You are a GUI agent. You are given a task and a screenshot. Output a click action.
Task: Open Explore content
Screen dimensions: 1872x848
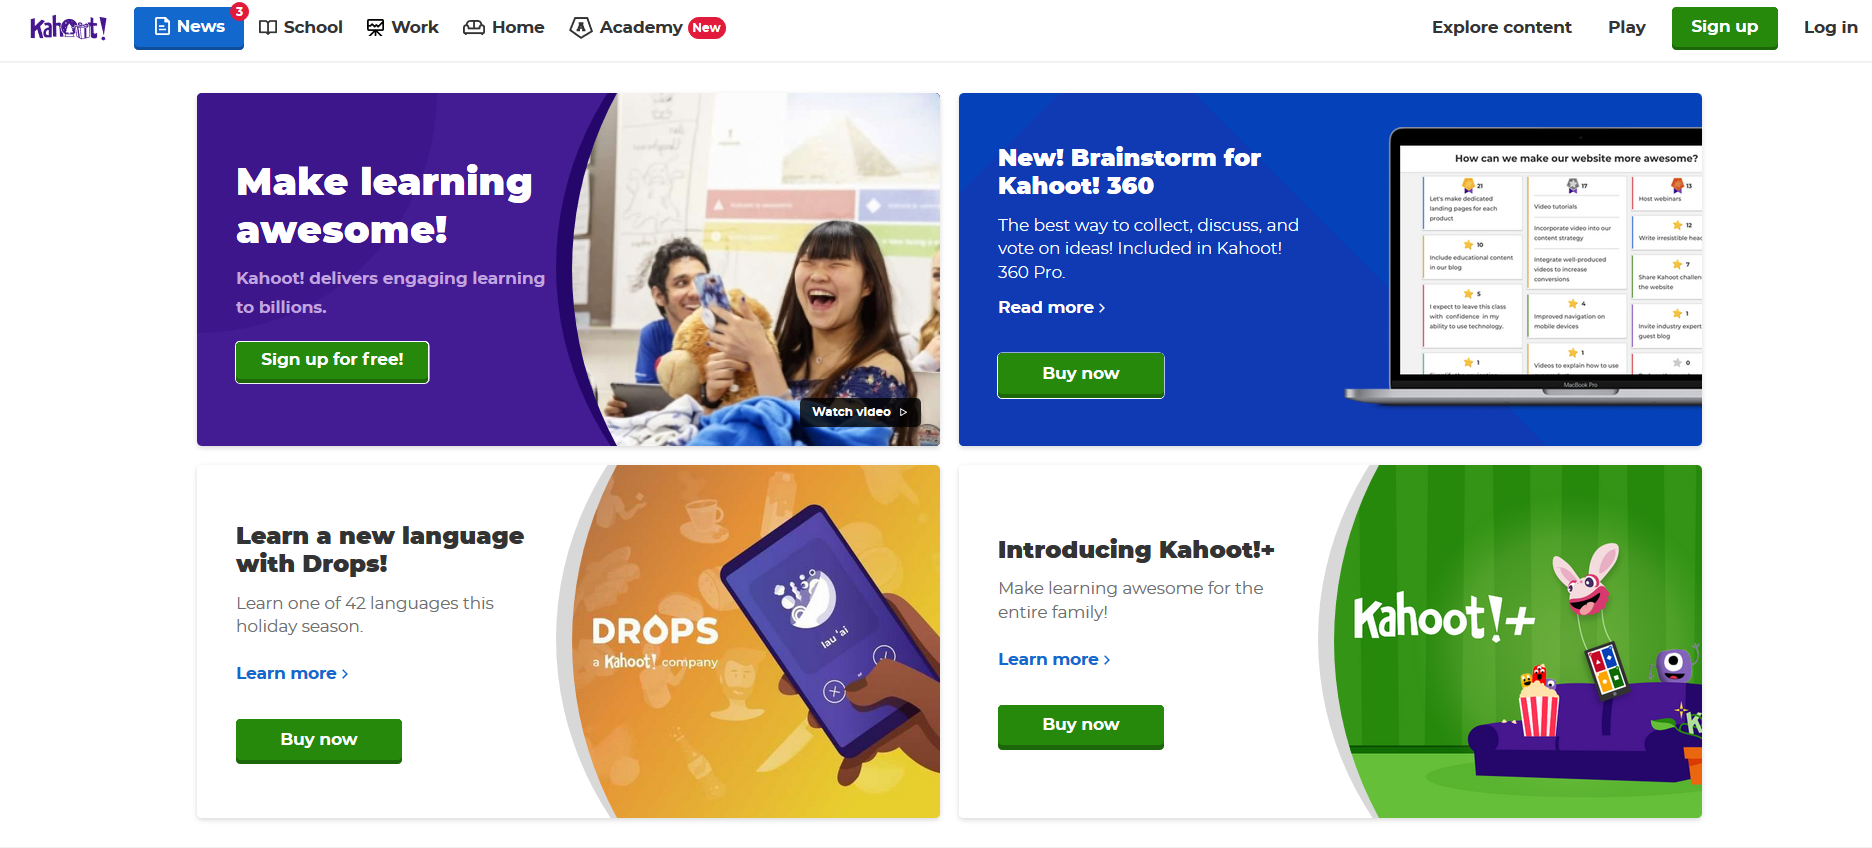[1501, 27]
